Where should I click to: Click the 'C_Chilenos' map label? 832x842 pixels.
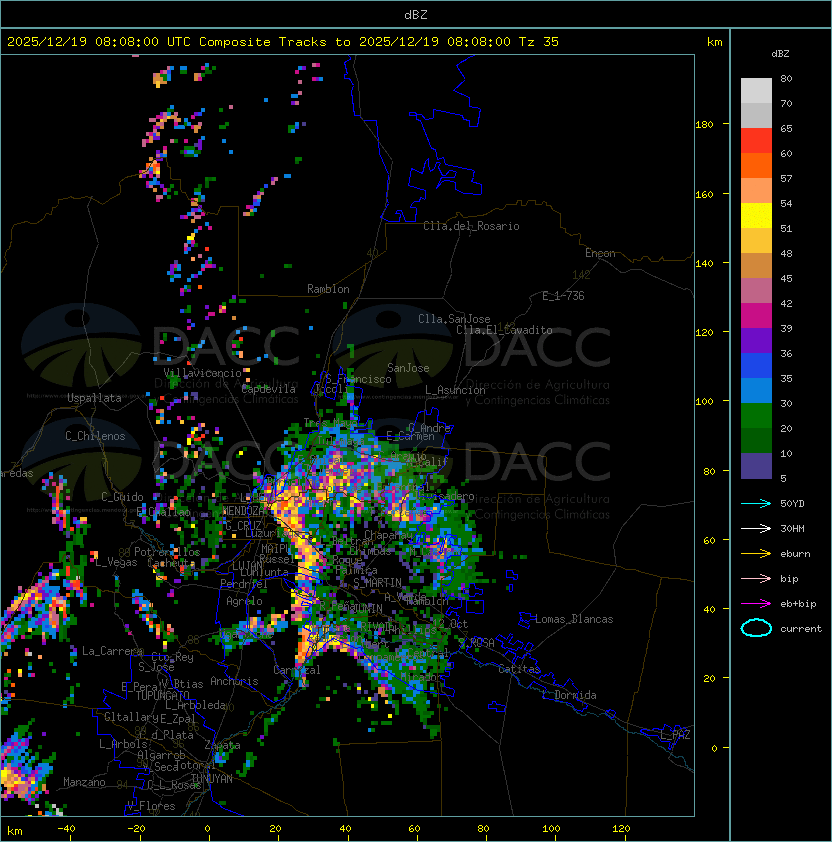(x=95, y=436)
